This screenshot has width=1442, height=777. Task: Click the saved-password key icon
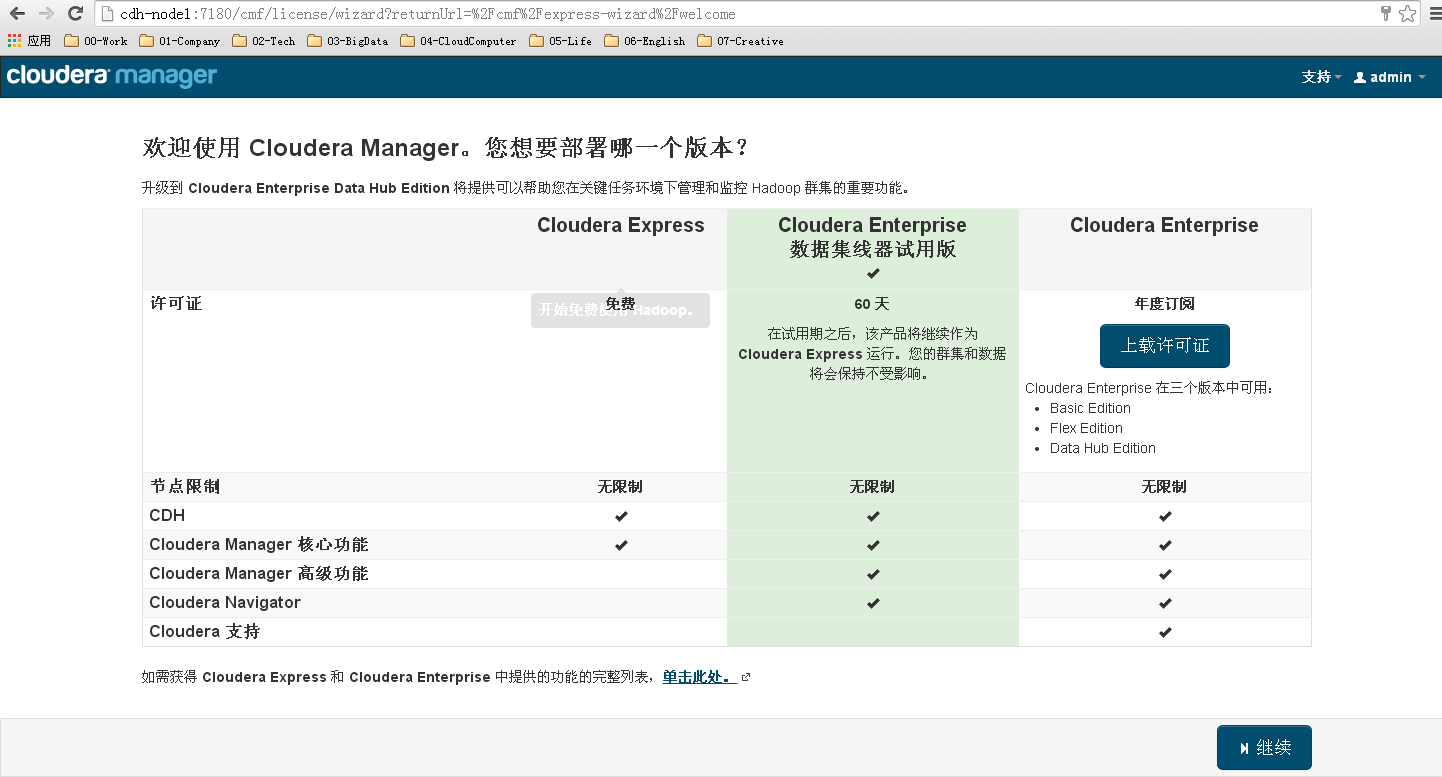pos(1386,13)
